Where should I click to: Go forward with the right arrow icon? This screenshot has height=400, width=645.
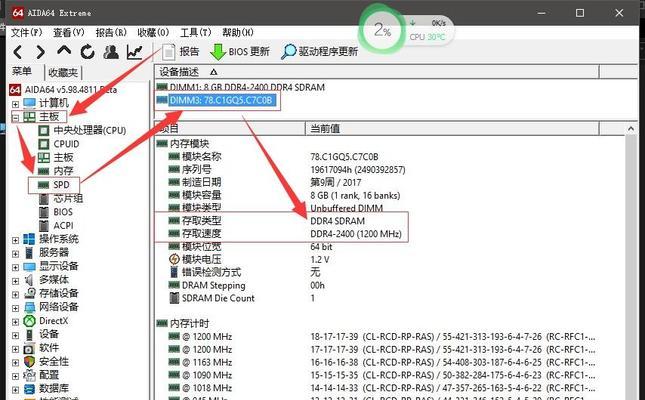40,52
